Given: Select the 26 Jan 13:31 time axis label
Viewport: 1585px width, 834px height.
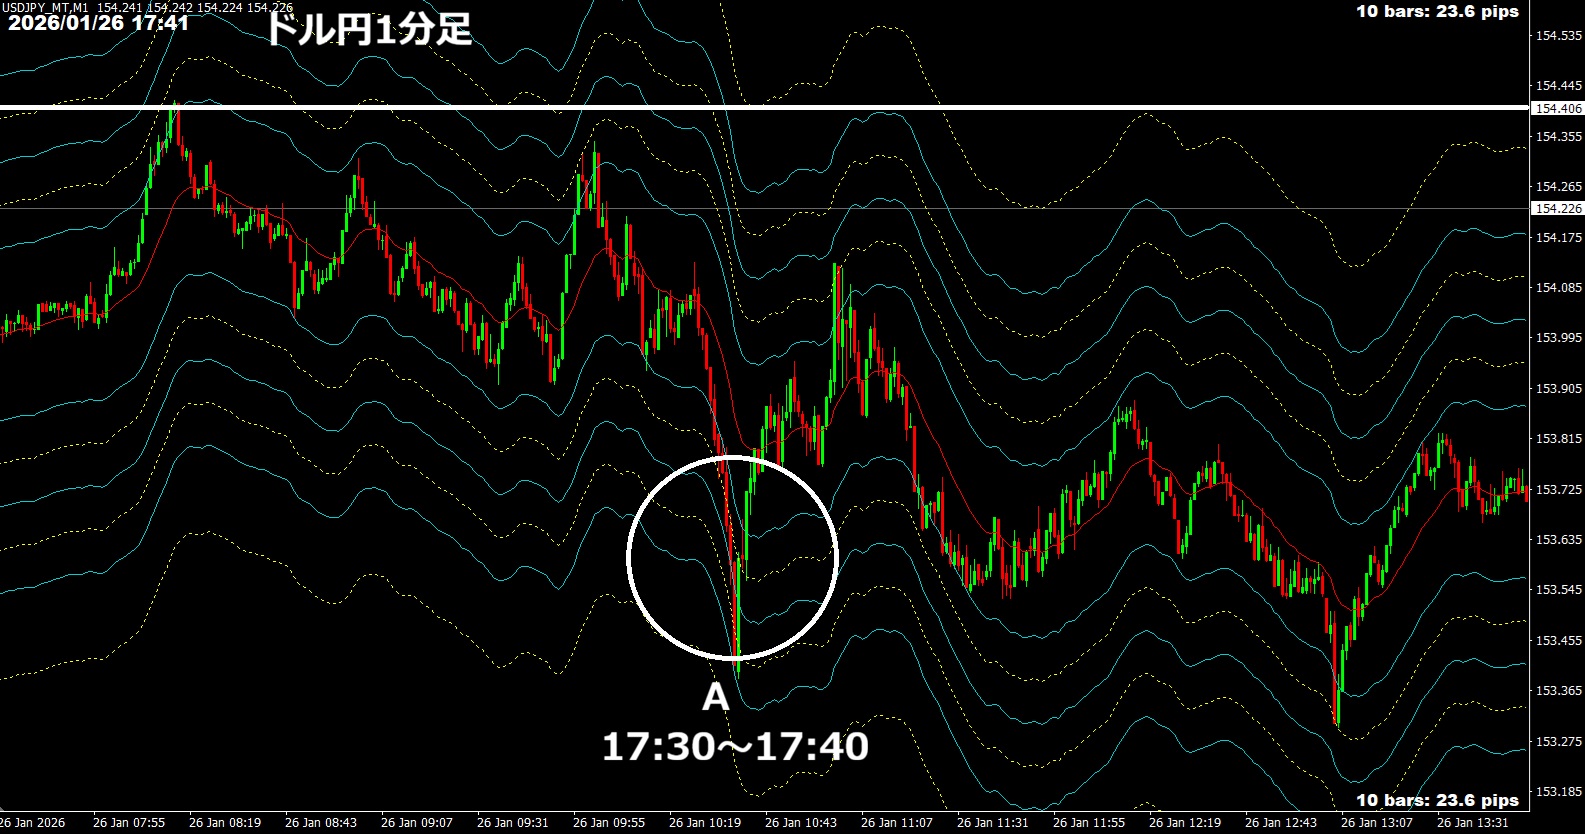Looking at the screenshot, I should pyautogui.click(x=1473, y=823).
